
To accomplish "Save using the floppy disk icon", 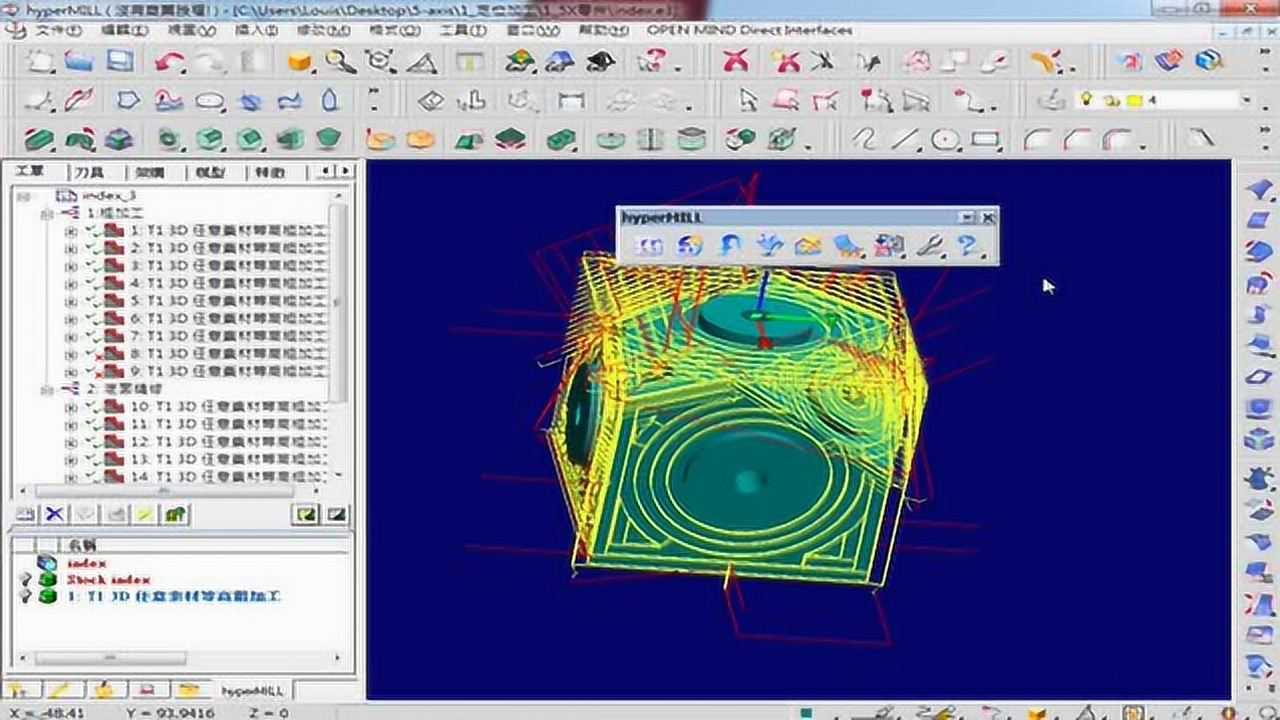I will point(120,62).
